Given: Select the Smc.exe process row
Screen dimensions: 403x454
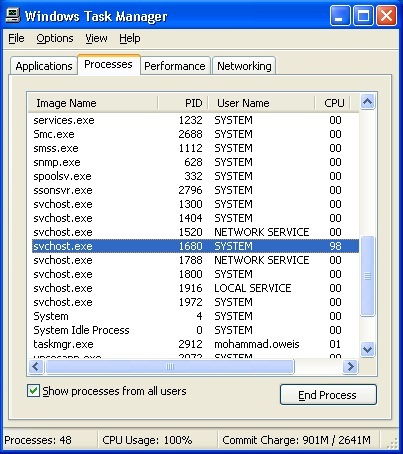Looking at the screenshot, I should pos(195,134).
